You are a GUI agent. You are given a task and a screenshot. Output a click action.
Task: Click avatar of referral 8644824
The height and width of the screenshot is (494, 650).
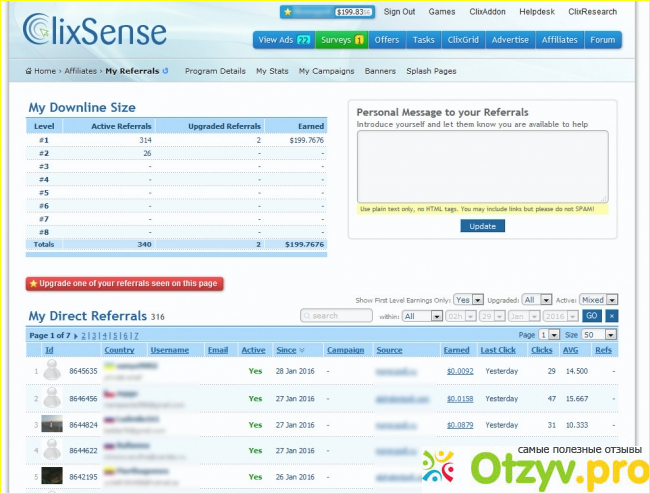coord(52,424)
